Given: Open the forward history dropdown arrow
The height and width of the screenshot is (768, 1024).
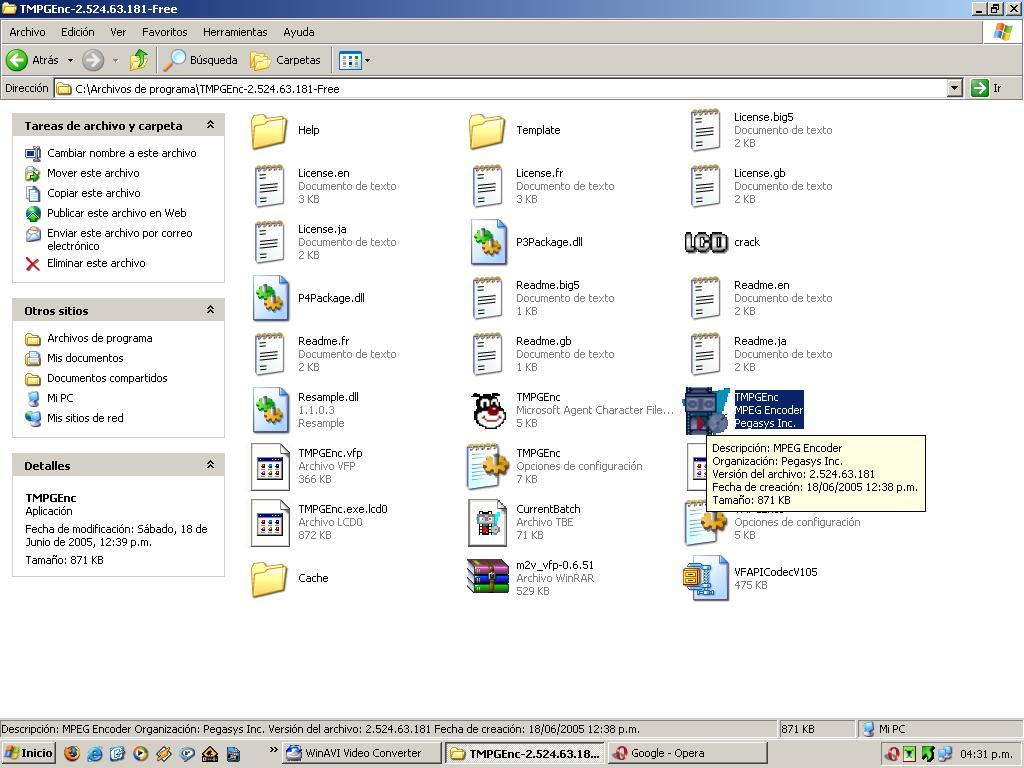Looking at the screenshot, I should tap(116, 60).
